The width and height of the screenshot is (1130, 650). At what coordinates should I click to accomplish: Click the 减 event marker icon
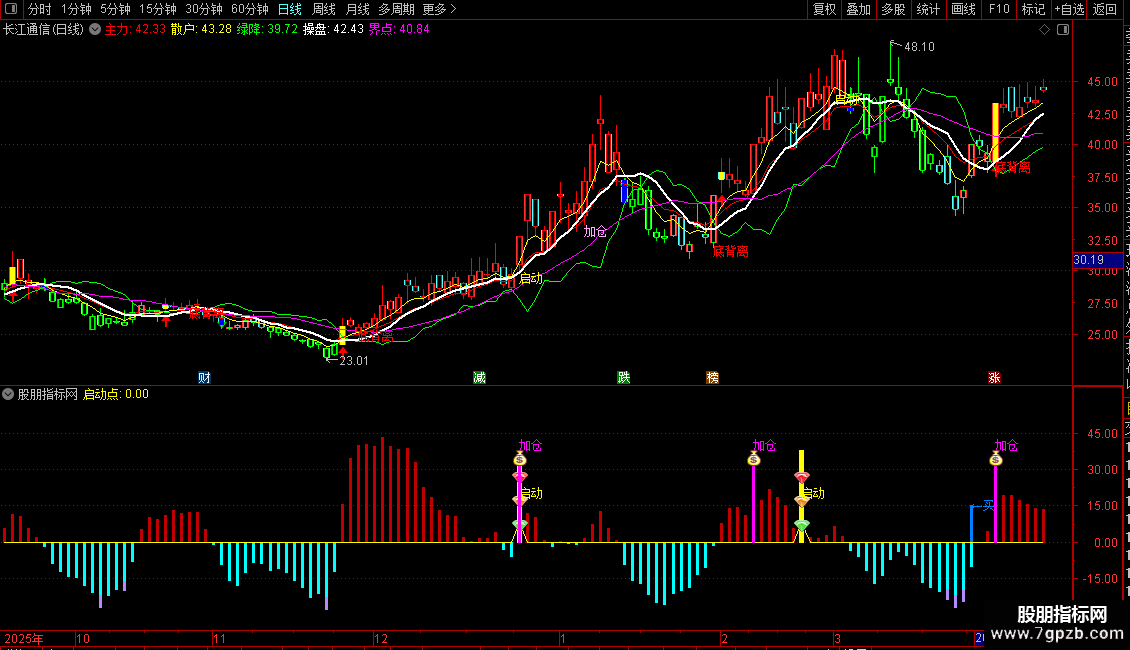pyautogui.click(x=479, y=377)
